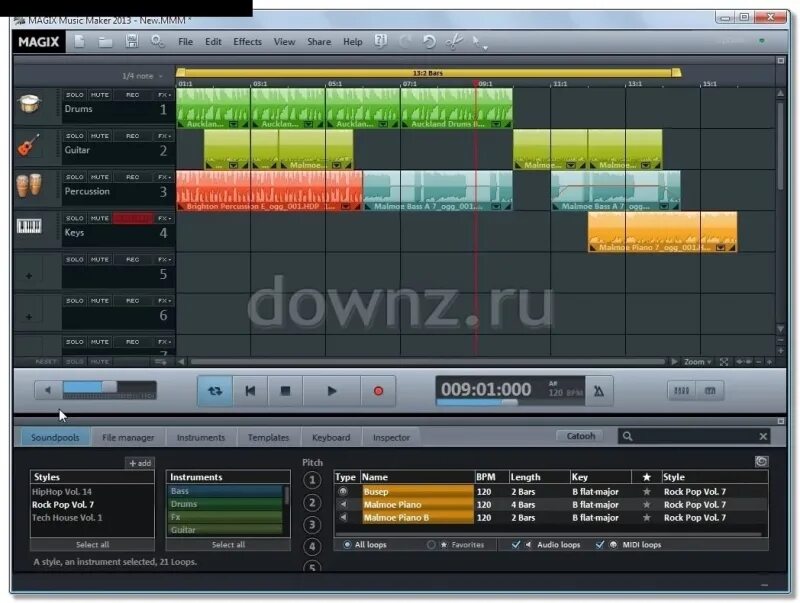The height and width of the screenshot is (603, 800).
Task: Open the Zoom dropdown below timeline
Action: (697, 362)
